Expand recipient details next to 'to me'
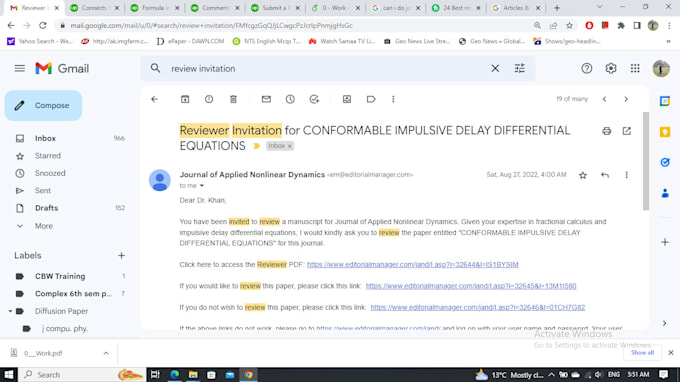Viewport: 680px width, 382px height. (202, 186)
